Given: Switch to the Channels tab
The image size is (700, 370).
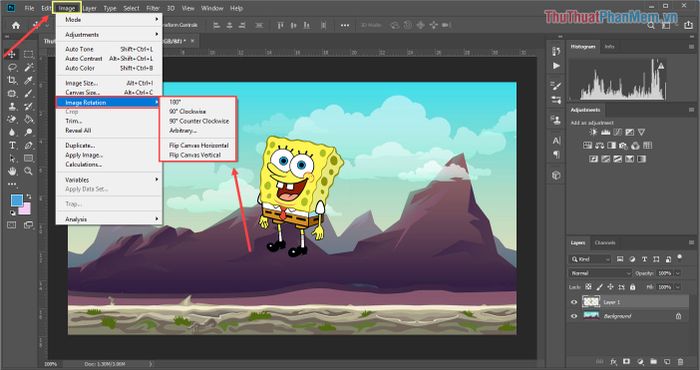Looking at the screenshot, I should click(x=605, y=243).
